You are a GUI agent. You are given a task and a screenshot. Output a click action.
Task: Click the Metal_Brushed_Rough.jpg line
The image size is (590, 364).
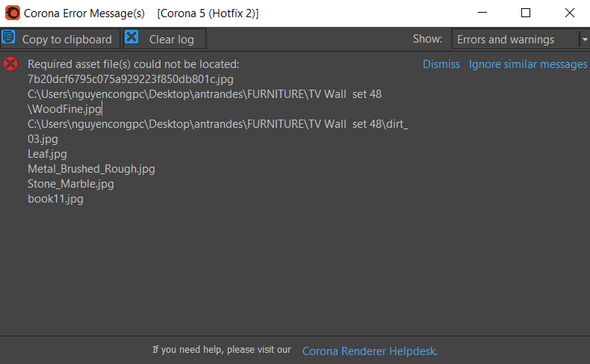91,169
